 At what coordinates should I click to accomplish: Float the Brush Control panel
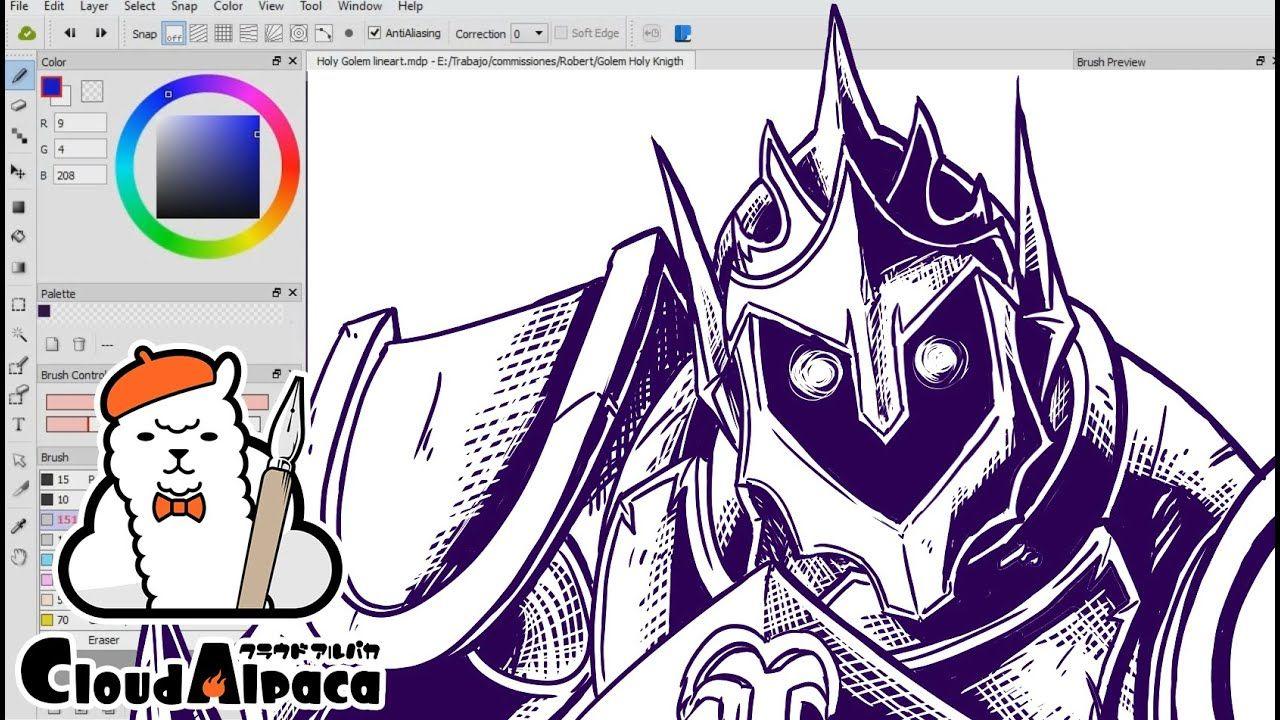pyautogui.click(x=277, y=374)
